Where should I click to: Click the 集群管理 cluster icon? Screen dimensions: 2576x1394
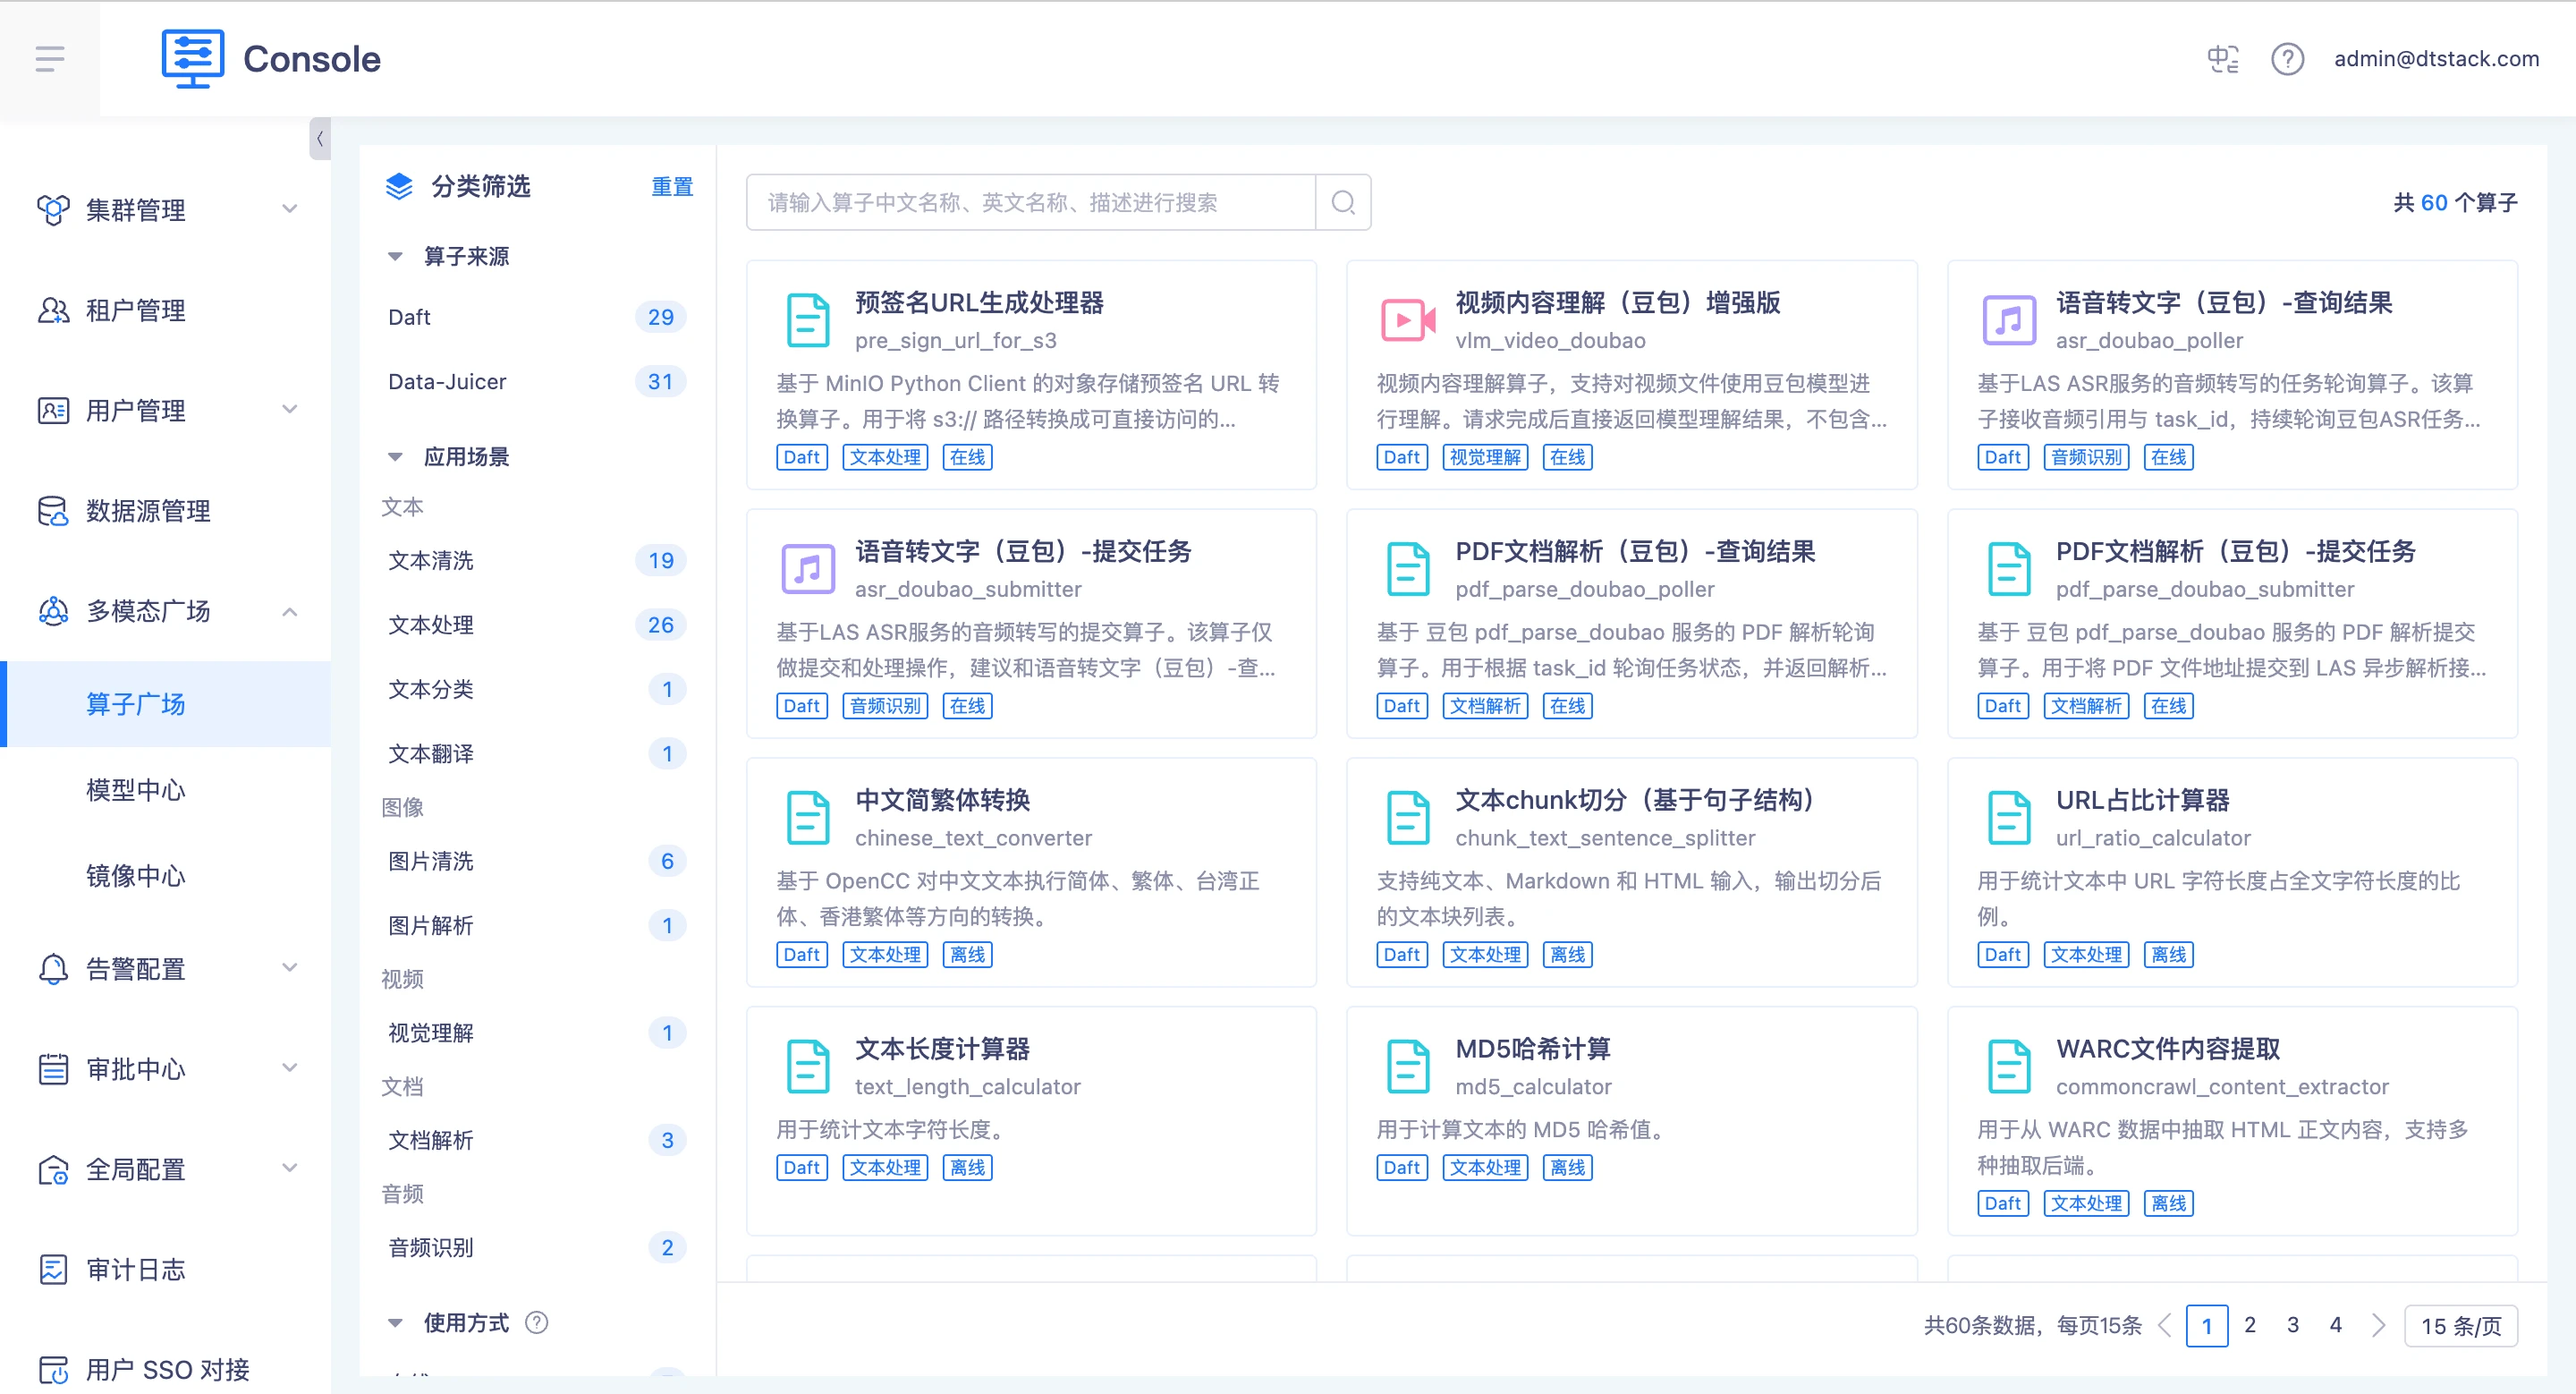(x=53, y=210)
